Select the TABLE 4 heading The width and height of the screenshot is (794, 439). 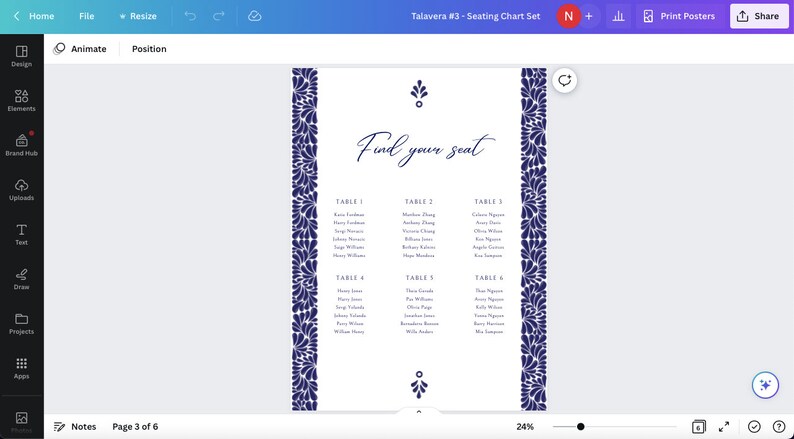(x=350, y=277)
